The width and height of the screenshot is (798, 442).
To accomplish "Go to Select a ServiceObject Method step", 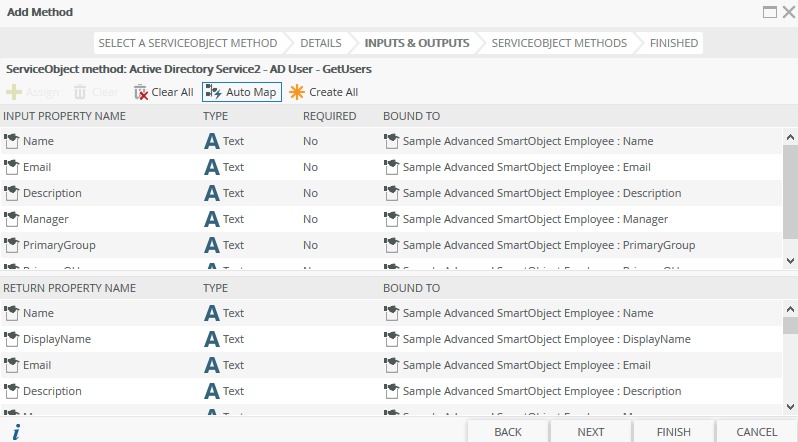I will click(188, 43).
